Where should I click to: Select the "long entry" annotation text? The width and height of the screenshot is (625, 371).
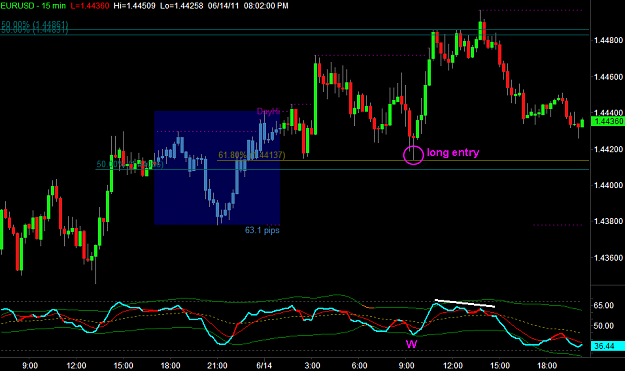coord(453,152)
